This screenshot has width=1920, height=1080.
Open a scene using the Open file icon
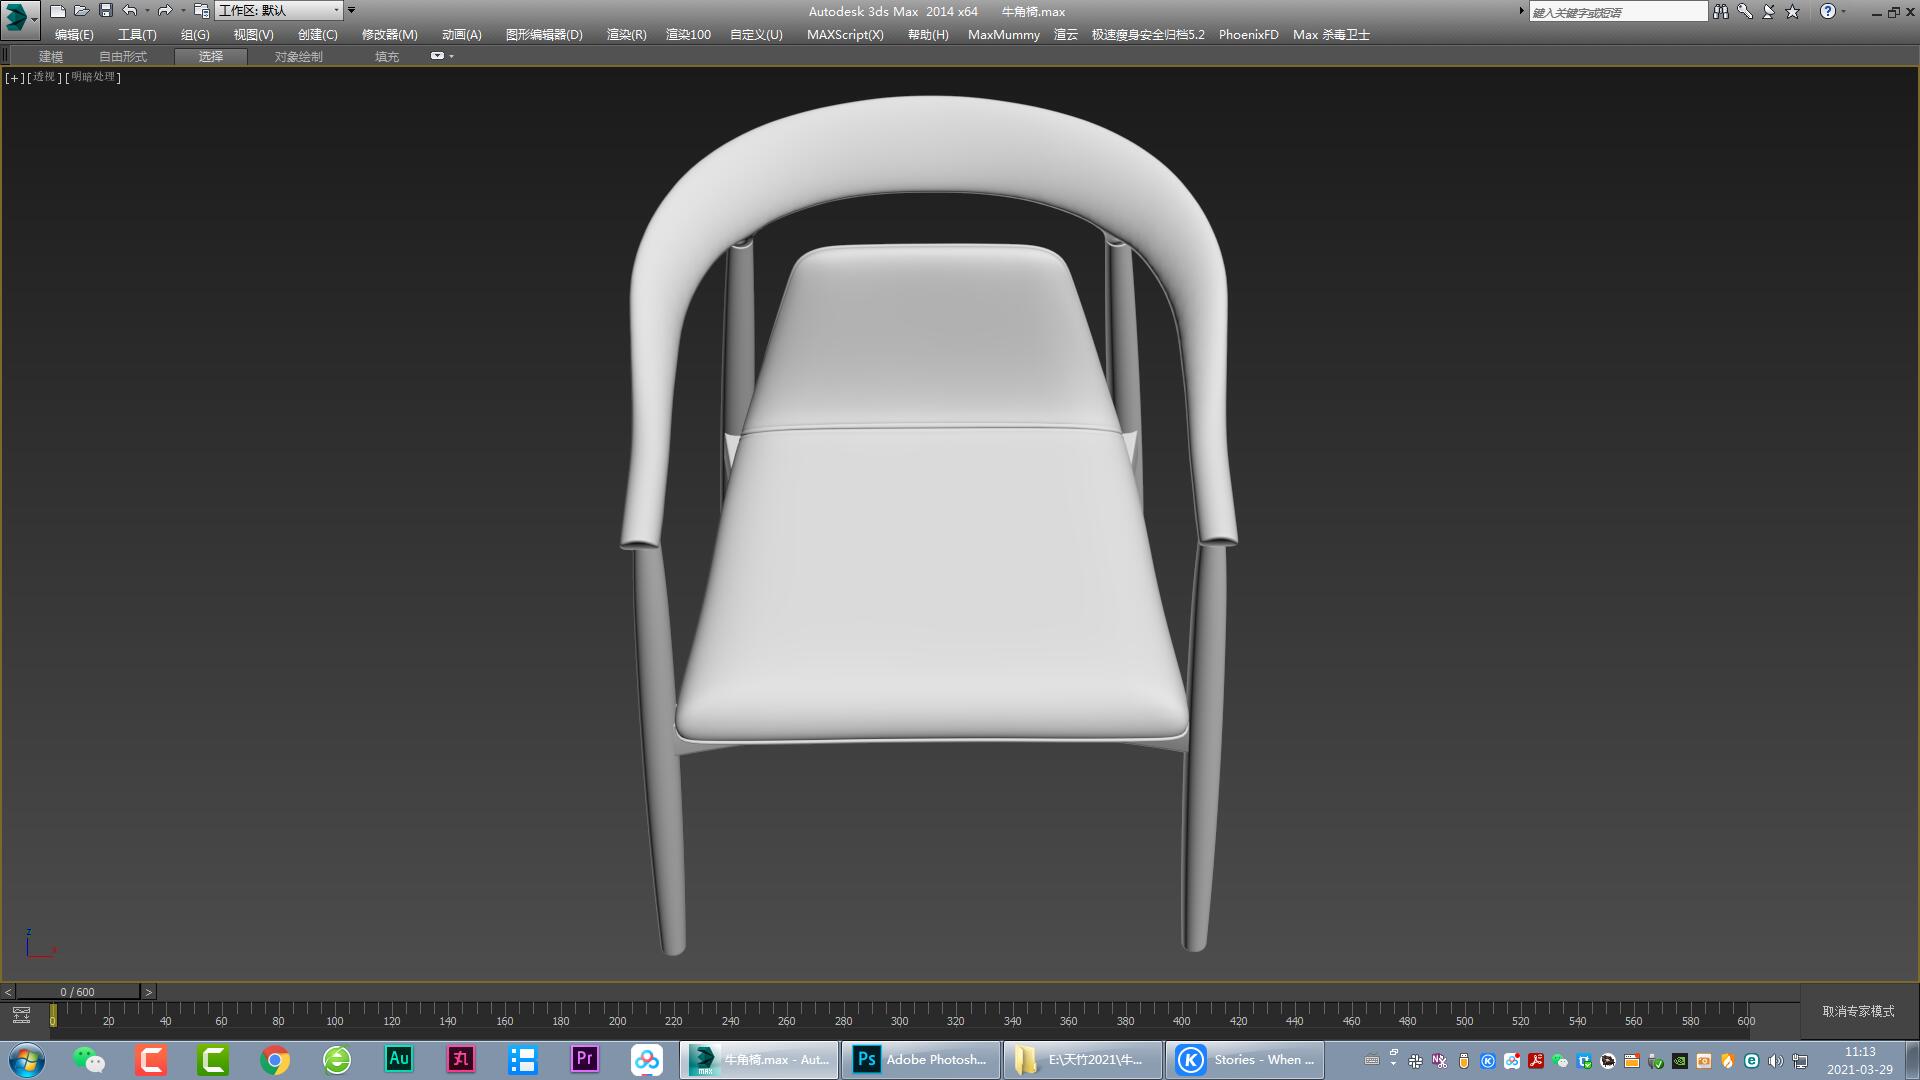81,11
